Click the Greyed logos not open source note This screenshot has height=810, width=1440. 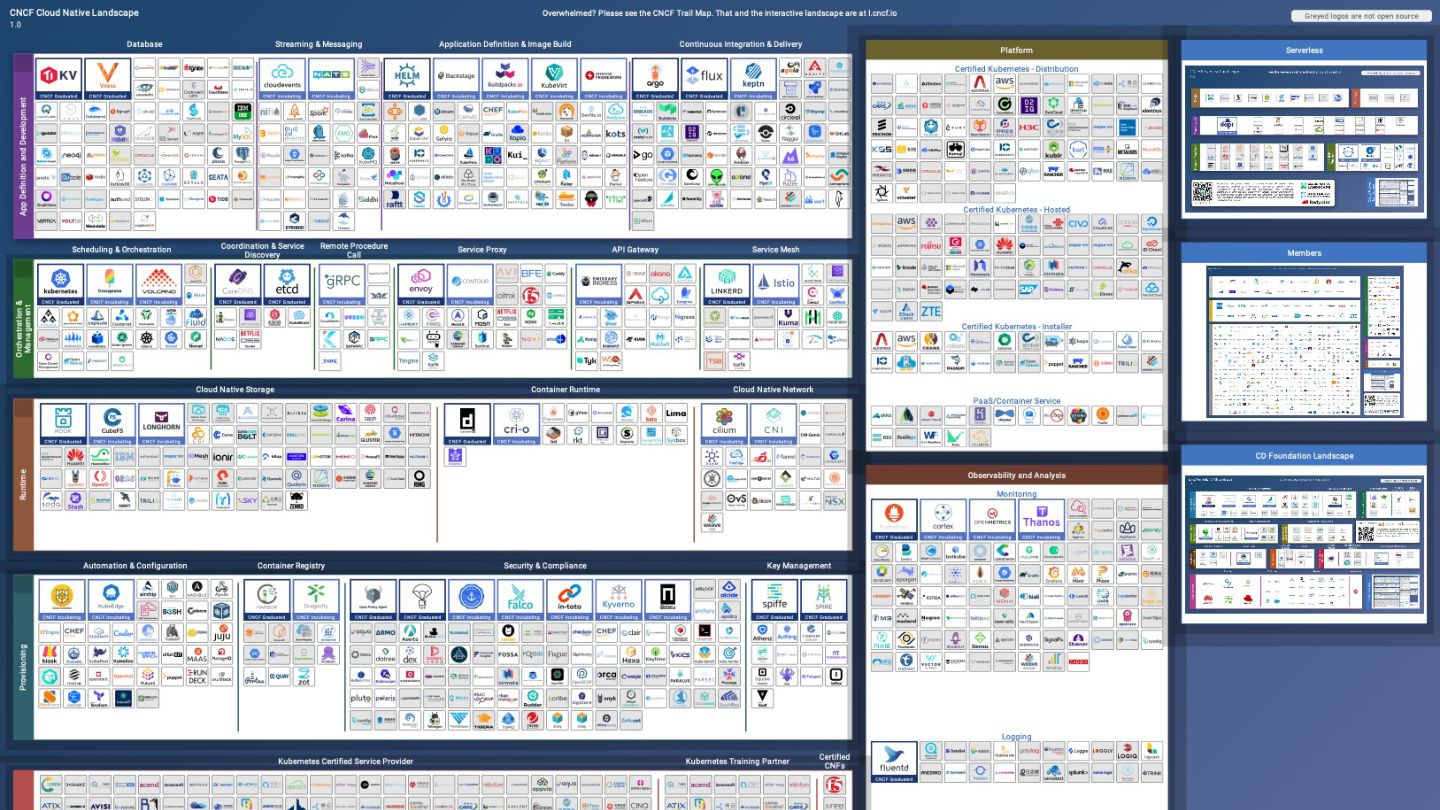click(x=1360, y=16)
